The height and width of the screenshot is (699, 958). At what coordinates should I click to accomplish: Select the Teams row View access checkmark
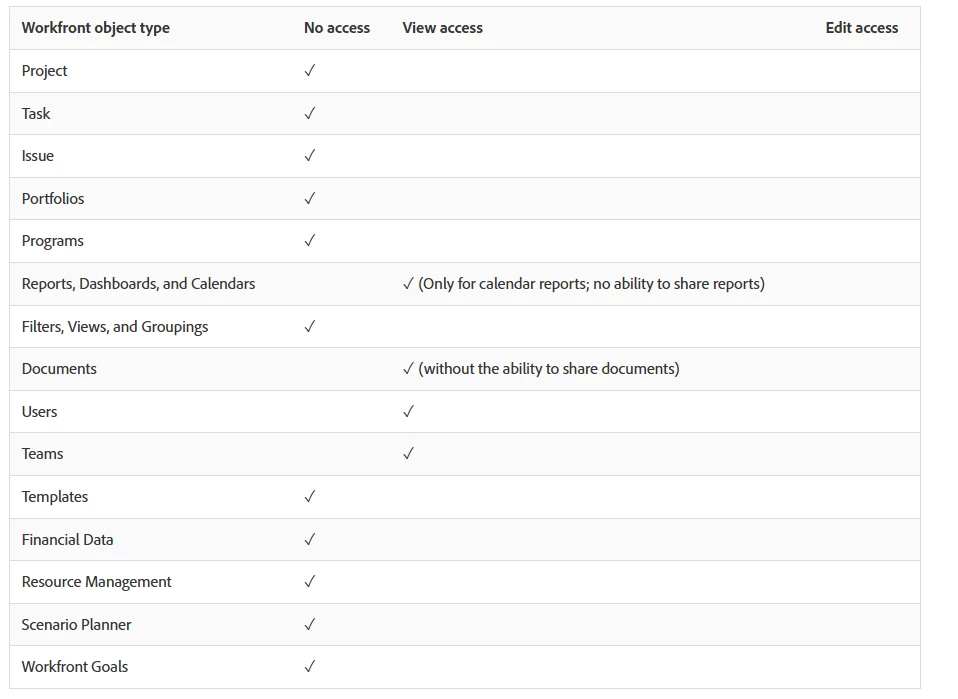tap(408, 454)
